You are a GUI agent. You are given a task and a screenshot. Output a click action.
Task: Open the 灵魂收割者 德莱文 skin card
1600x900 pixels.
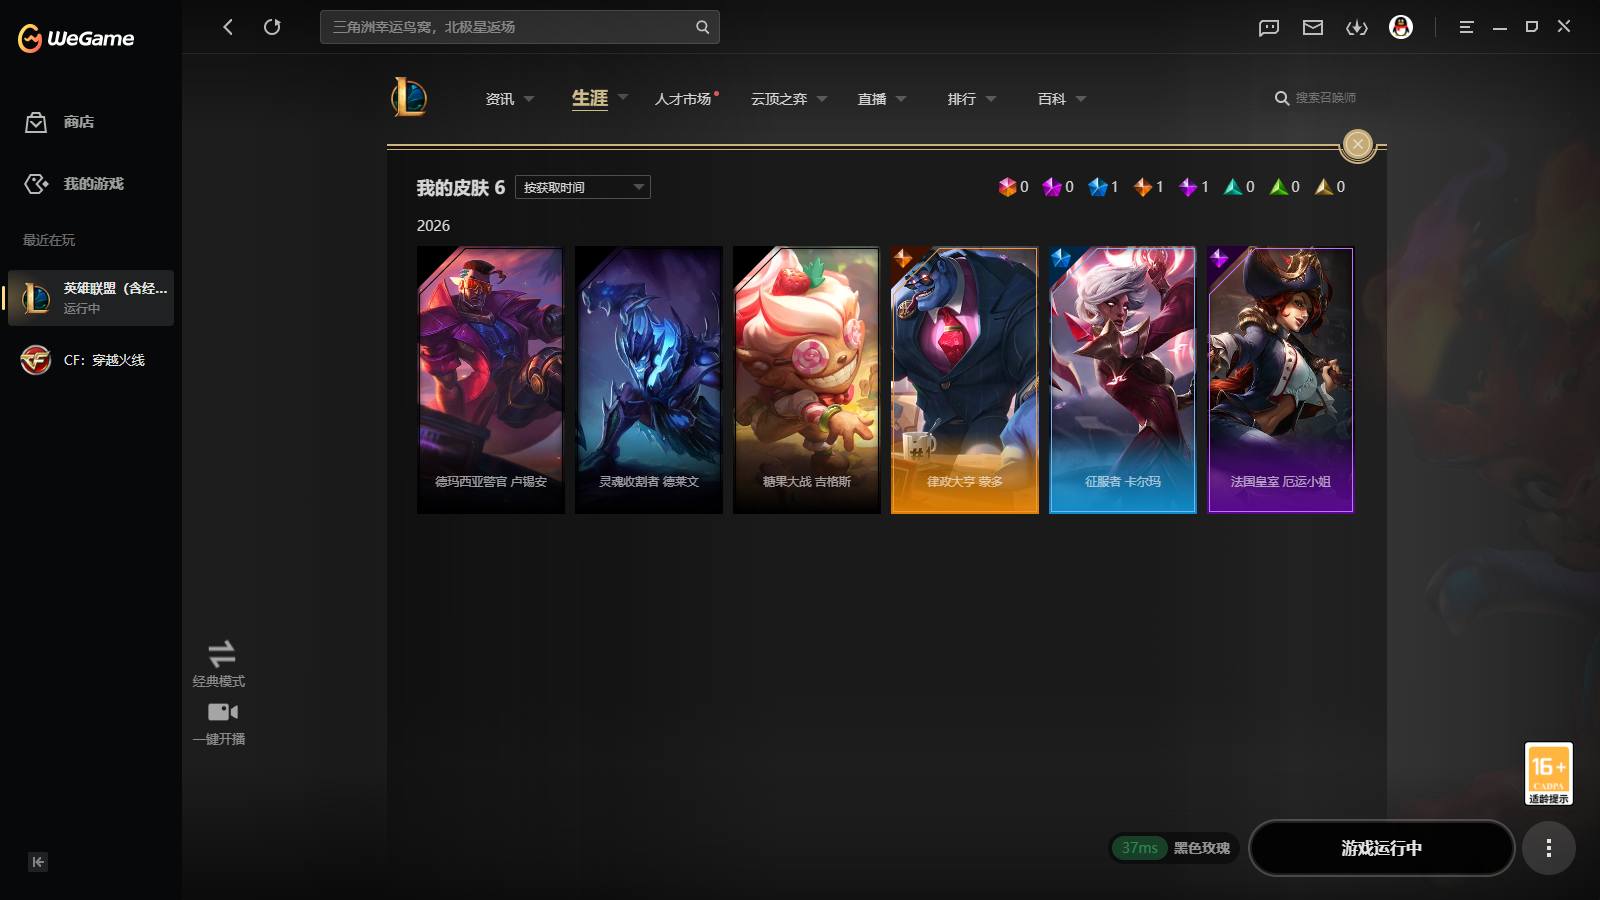click(x=649, y=380)
